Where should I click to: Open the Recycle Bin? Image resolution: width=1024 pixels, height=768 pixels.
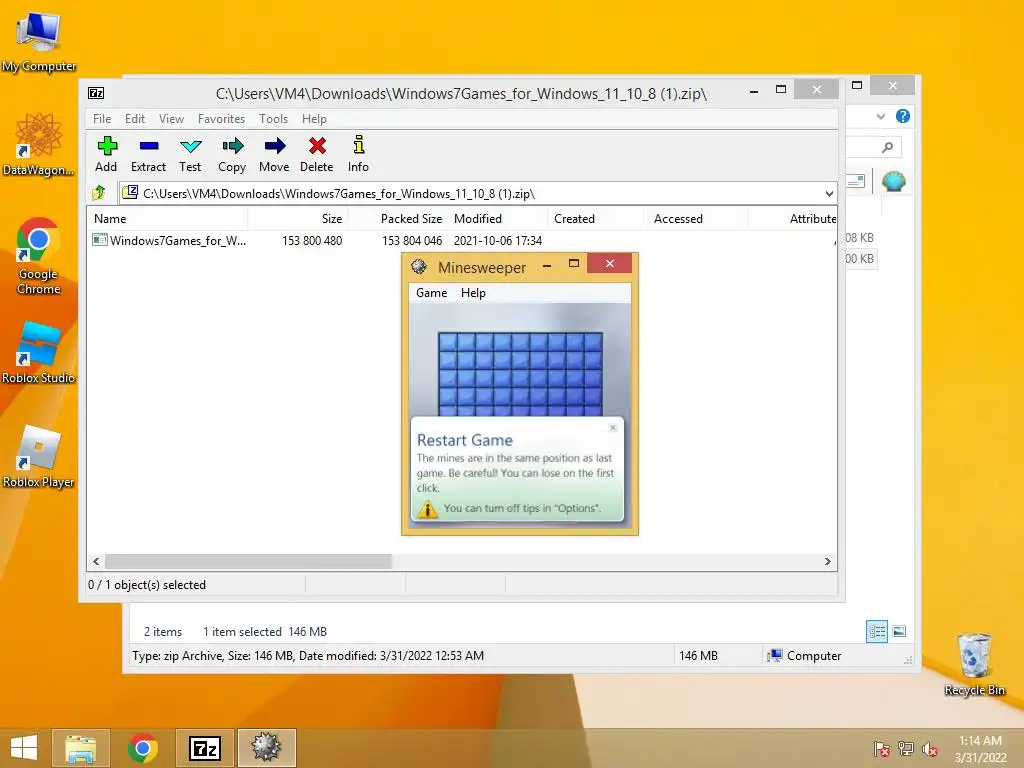(x=975, y=664)
